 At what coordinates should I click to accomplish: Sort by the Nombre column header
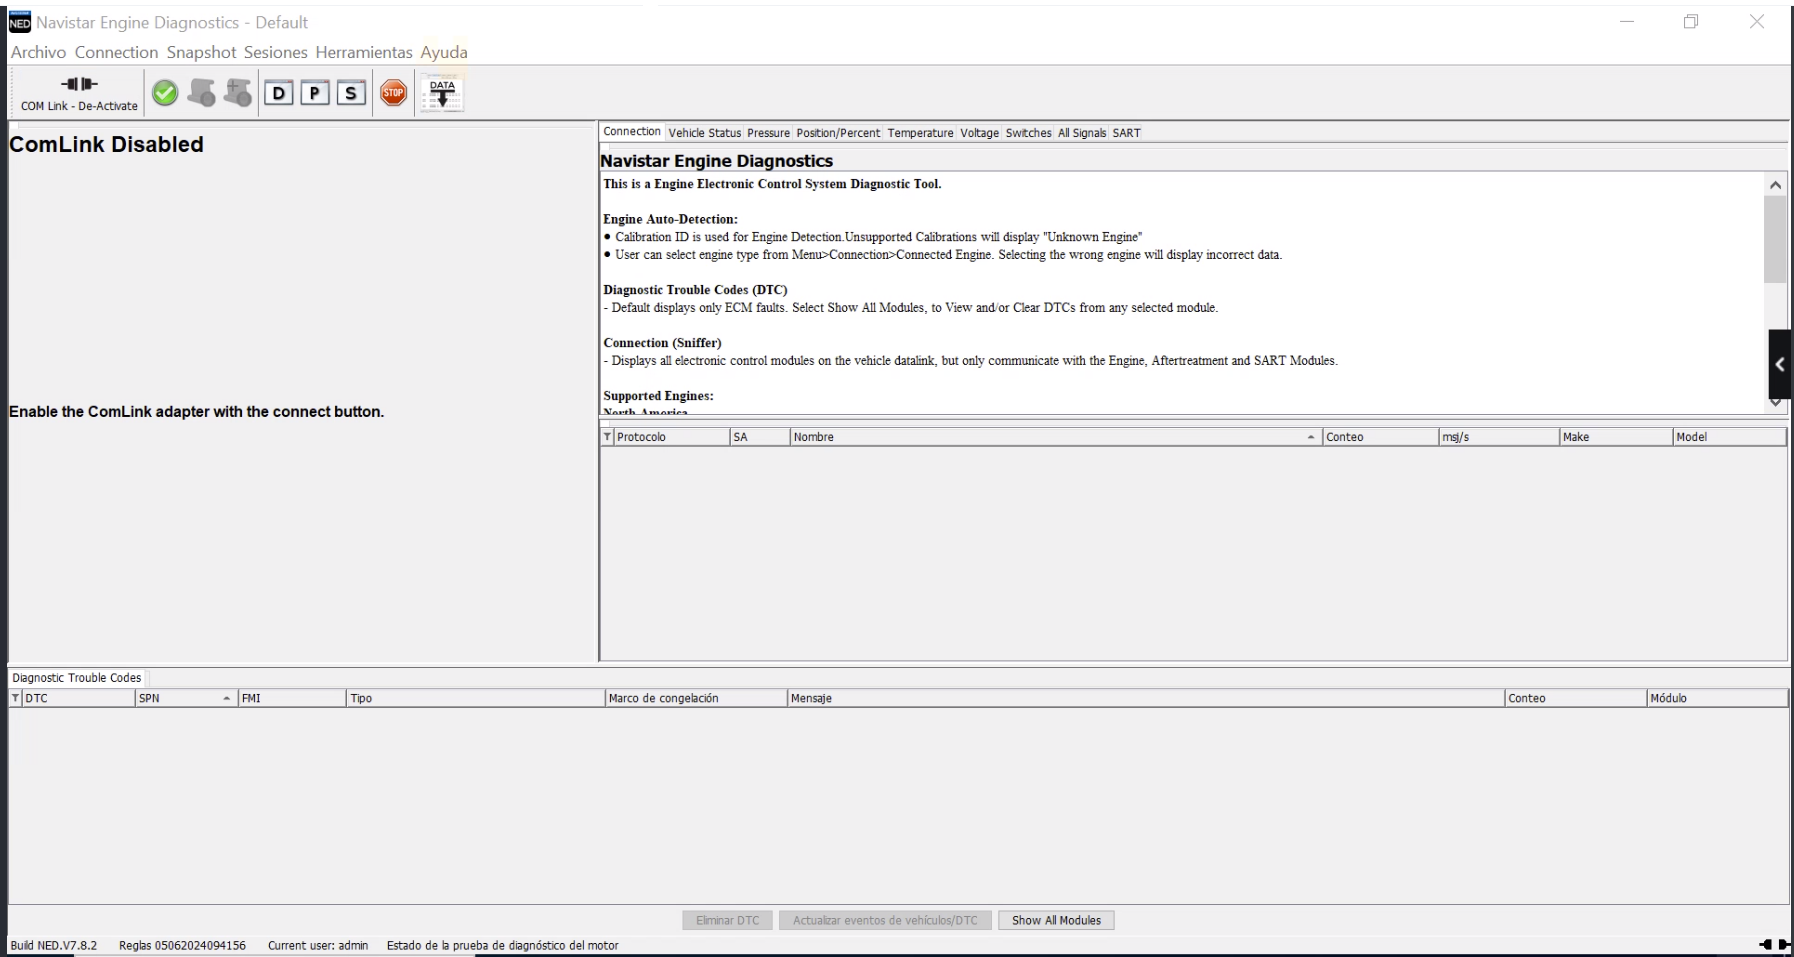1050,437
